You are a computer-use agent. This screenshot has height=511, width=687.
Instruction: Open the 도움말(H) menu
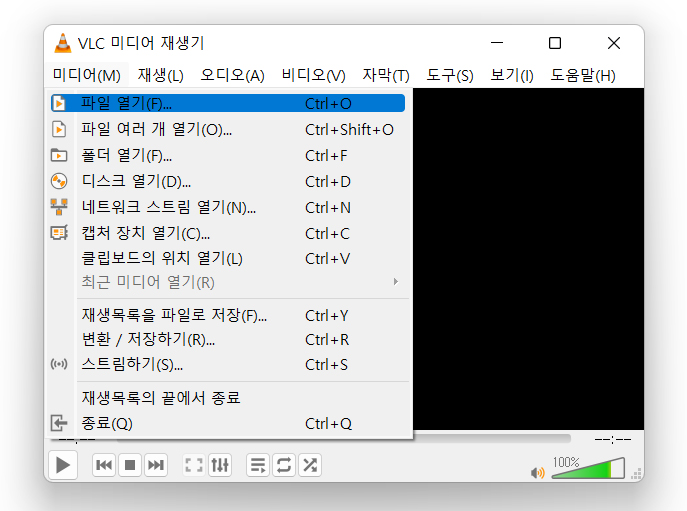[583, 75]
